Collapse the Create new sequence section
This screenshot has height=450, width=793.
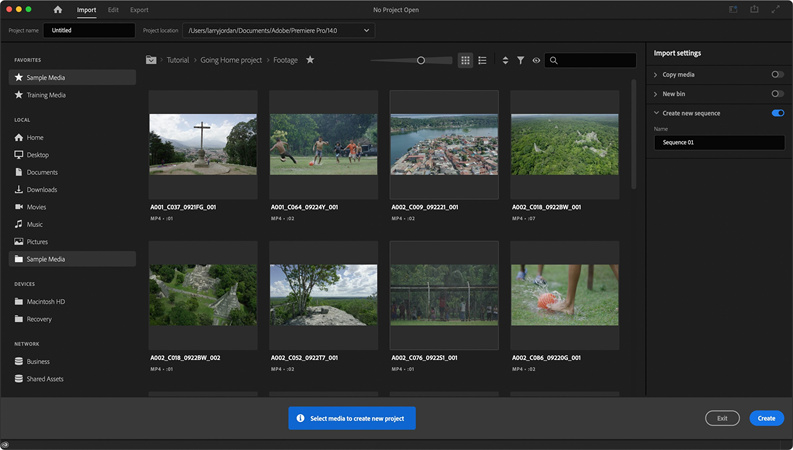pyautogui.click(x=656, y=113)
